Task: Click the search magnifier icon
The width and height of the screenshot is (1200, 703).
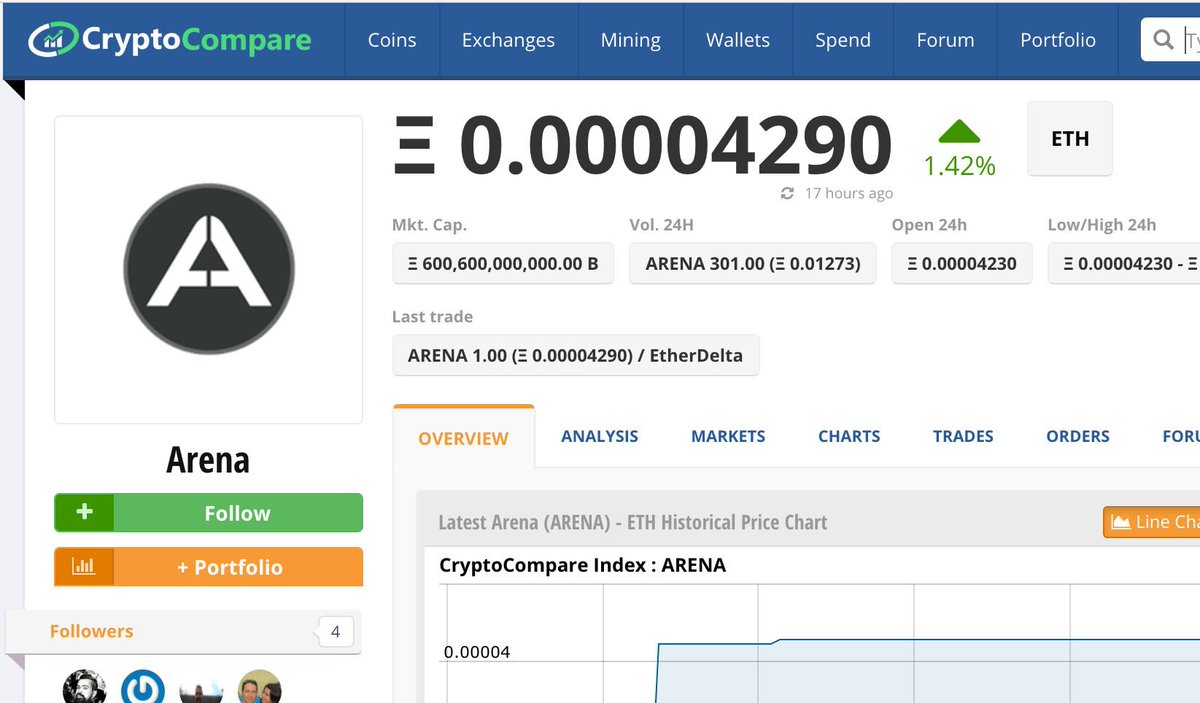Action: tap(1163, 40)
